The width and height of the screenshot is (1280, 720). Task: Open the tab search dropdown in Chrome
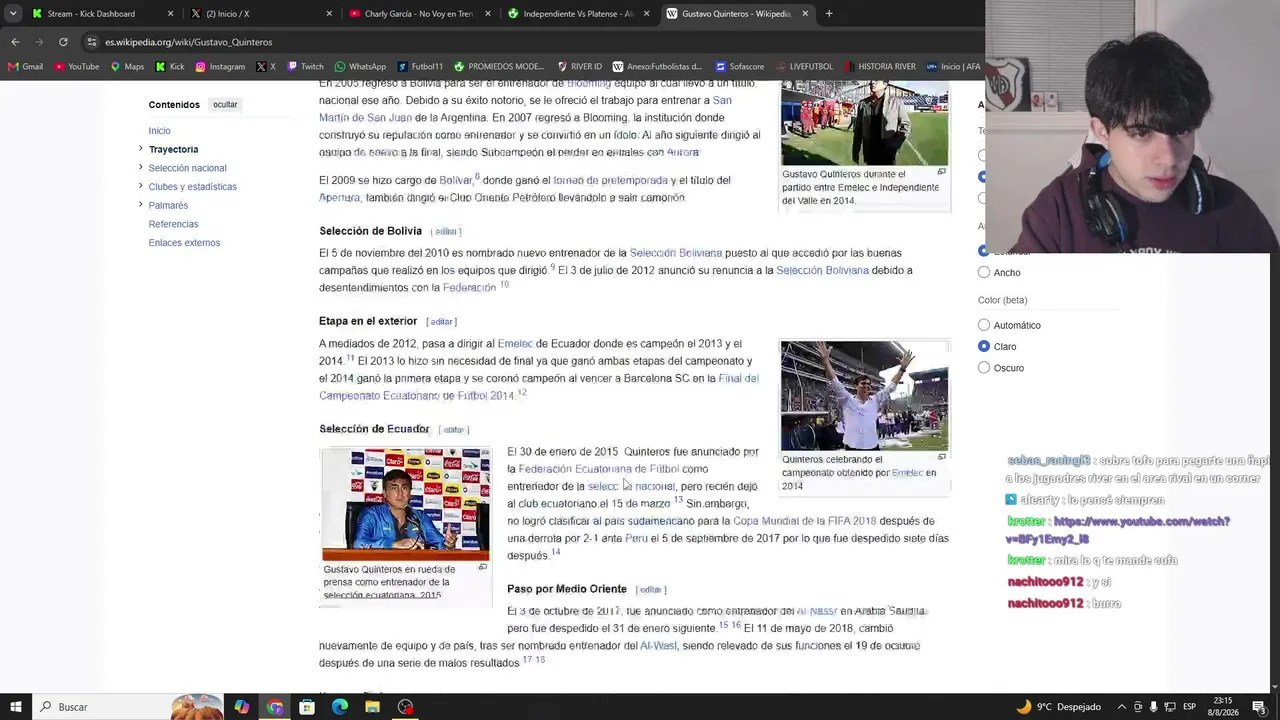click(x=13, y=14)
